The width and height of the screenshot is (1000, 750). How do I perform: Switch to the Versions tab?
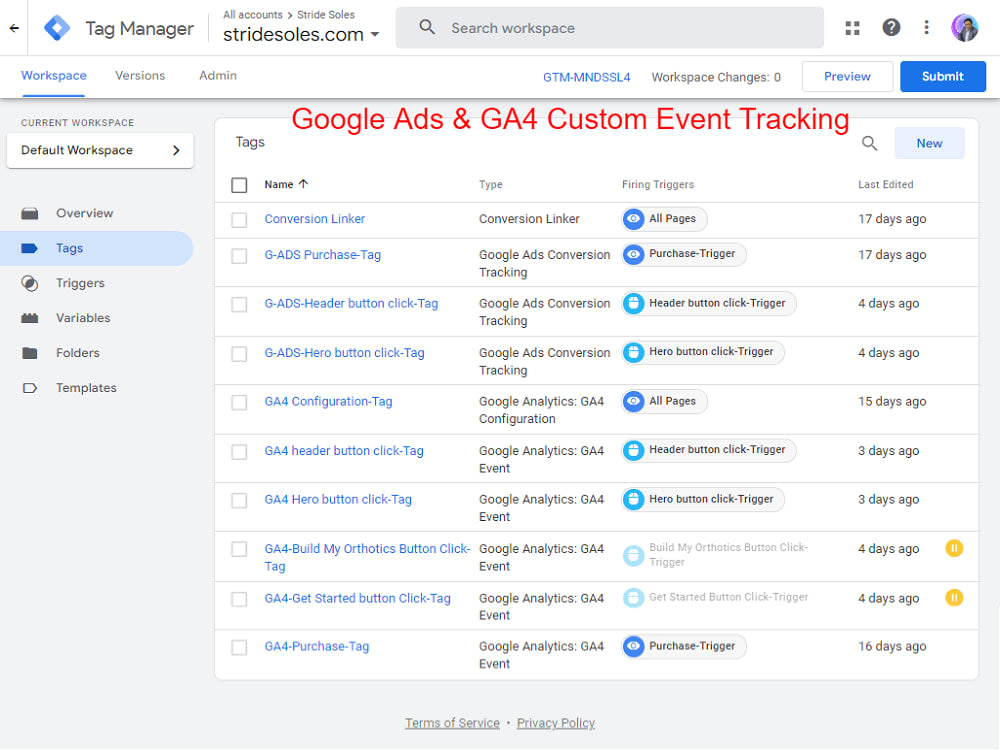pos(140,76)
